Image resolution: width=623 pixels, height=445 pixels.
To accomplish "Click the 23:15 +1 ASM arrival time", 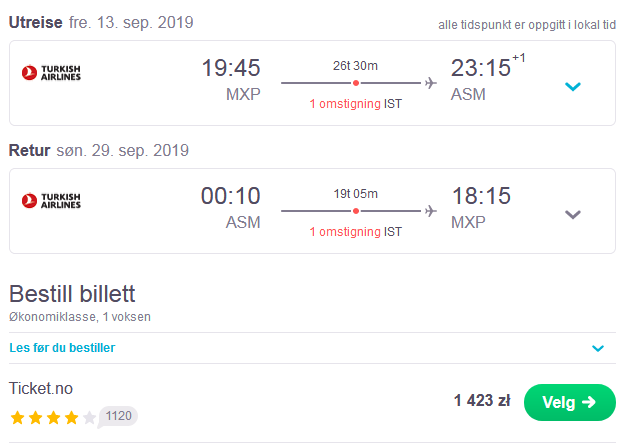I will 488,78.
